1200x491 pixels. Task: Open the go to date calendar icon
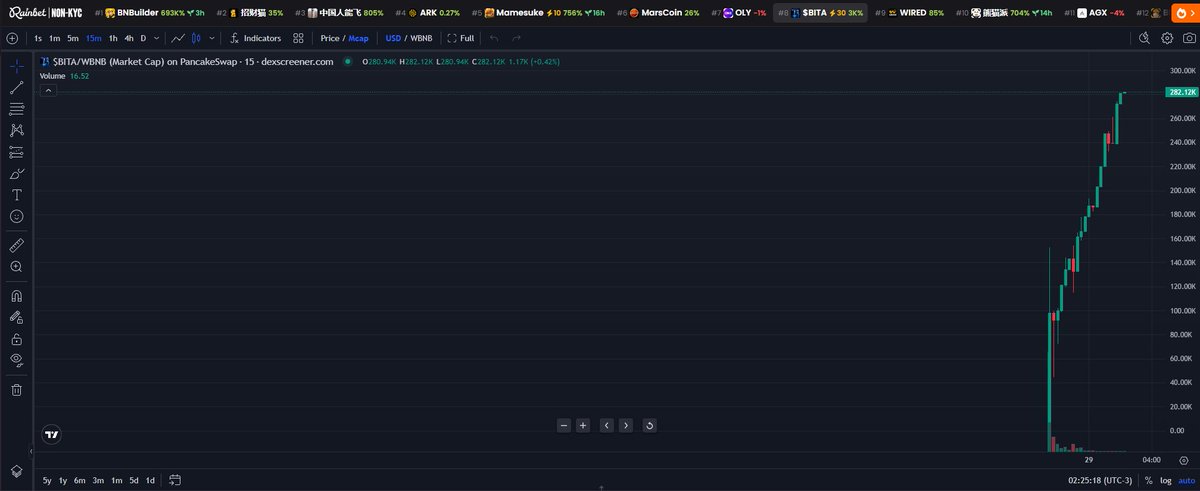pyautogui.click(x=175, y=480)
